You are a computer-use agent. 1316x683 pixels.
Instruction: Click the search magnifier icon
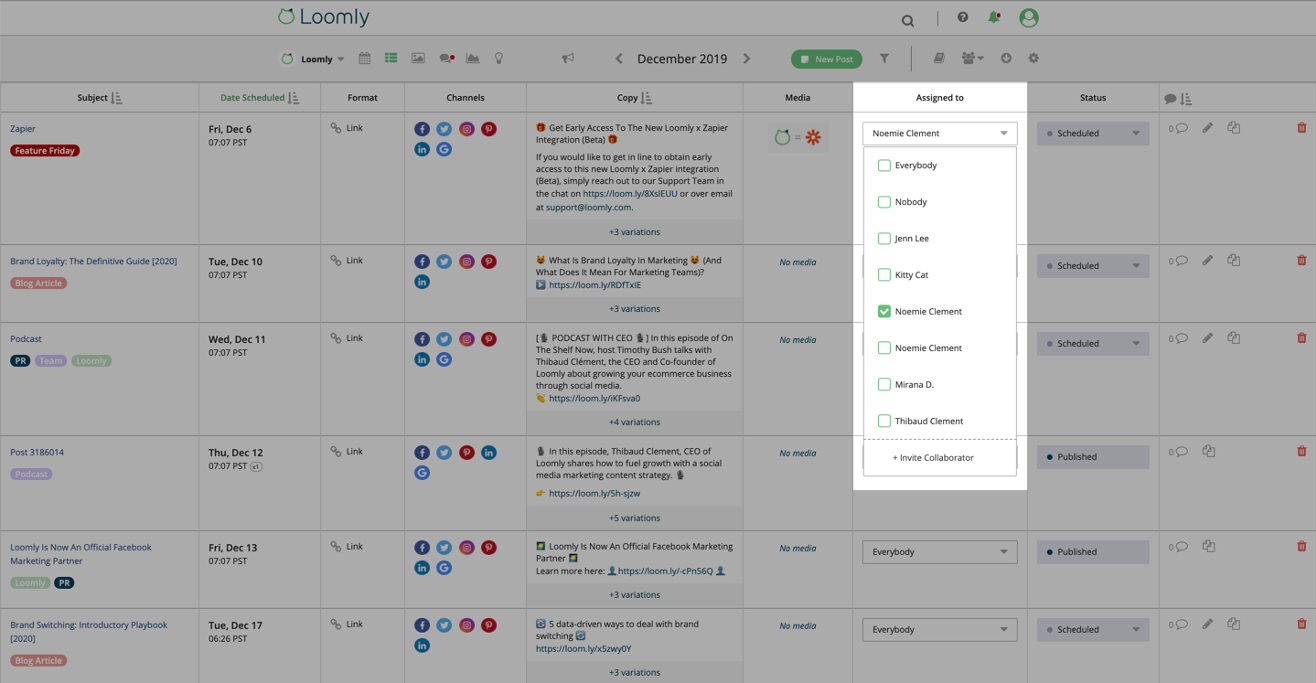(908, 20)
